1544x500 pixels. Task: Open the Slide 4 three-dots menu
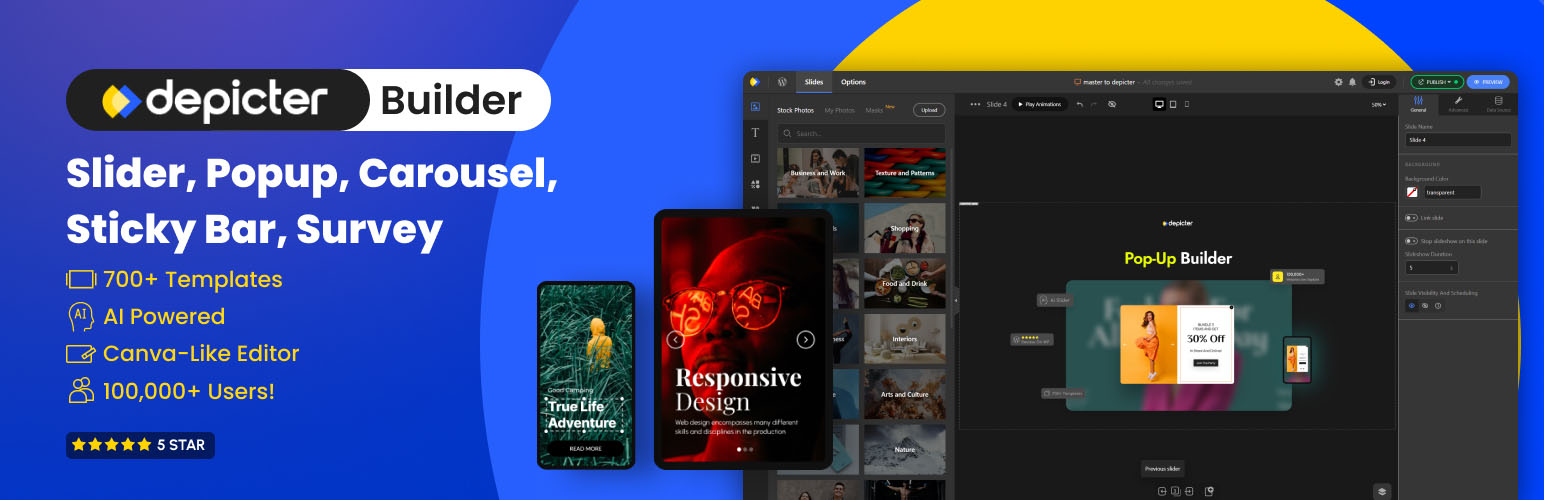pos(975,104)
